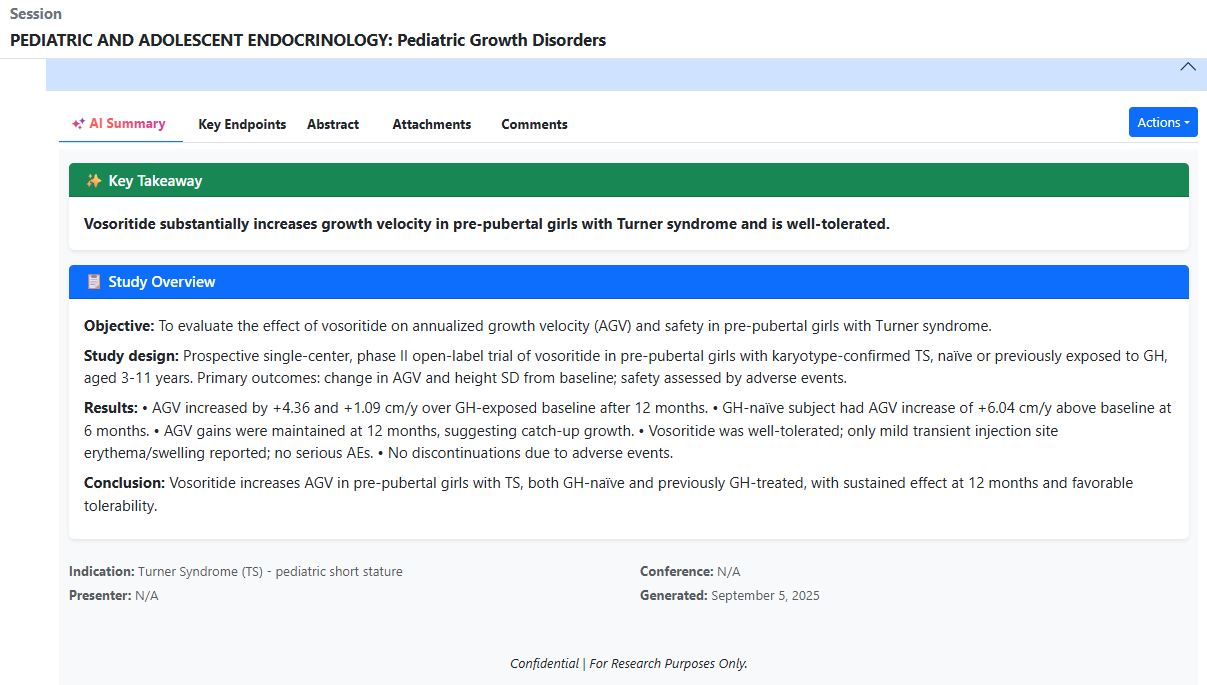Open the Abstract tab
The image size is (1207, 685).
[x=333, y=125]
